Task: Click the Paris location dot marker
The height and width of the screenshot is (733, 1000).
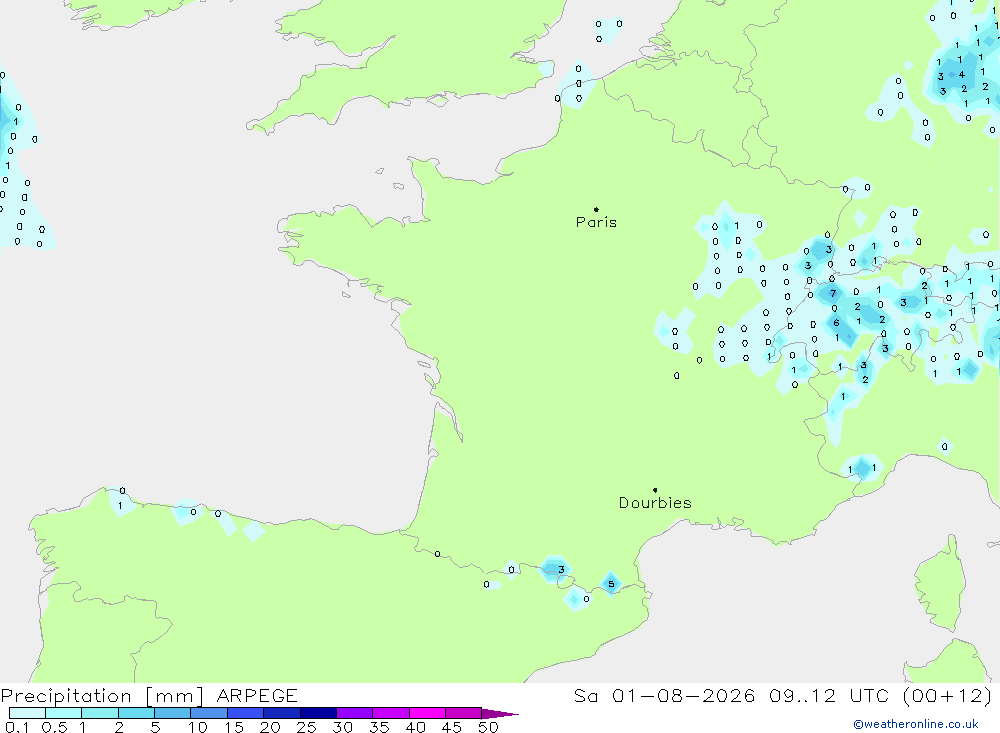Action: (596, 209)
